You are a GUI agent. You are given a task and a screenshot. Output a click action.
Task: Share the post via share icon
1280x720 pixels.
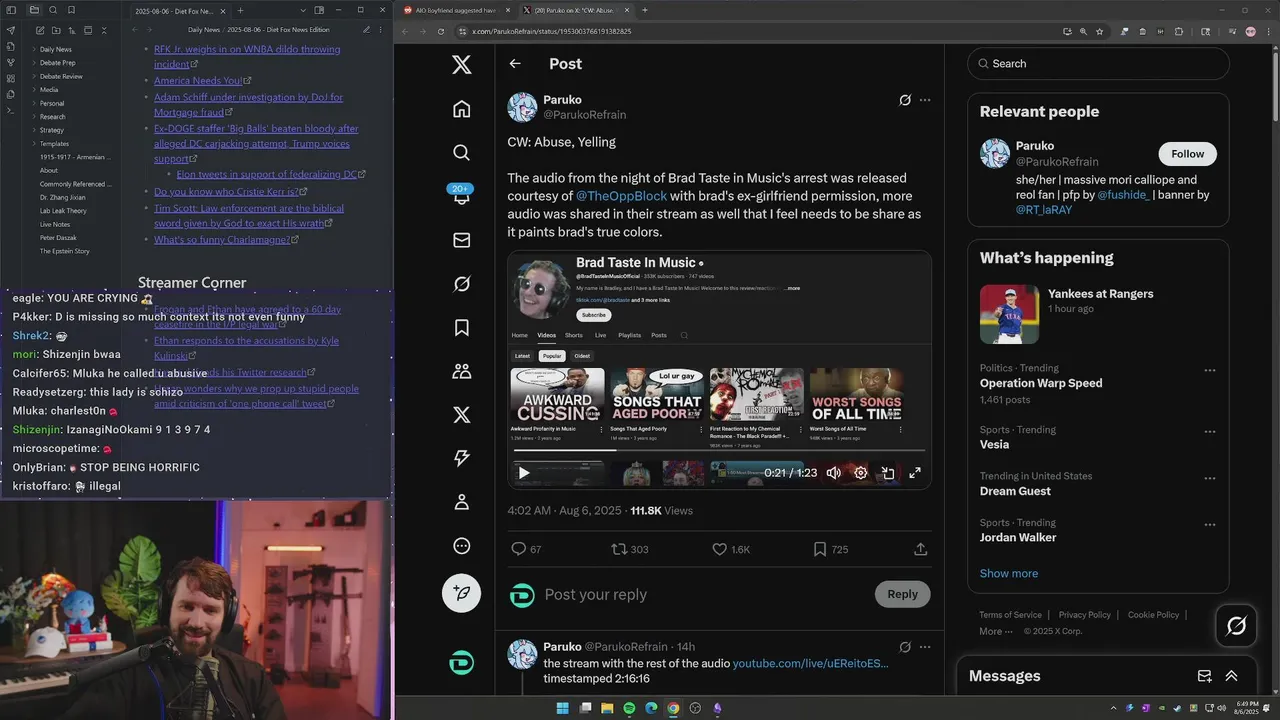point(921,549)
